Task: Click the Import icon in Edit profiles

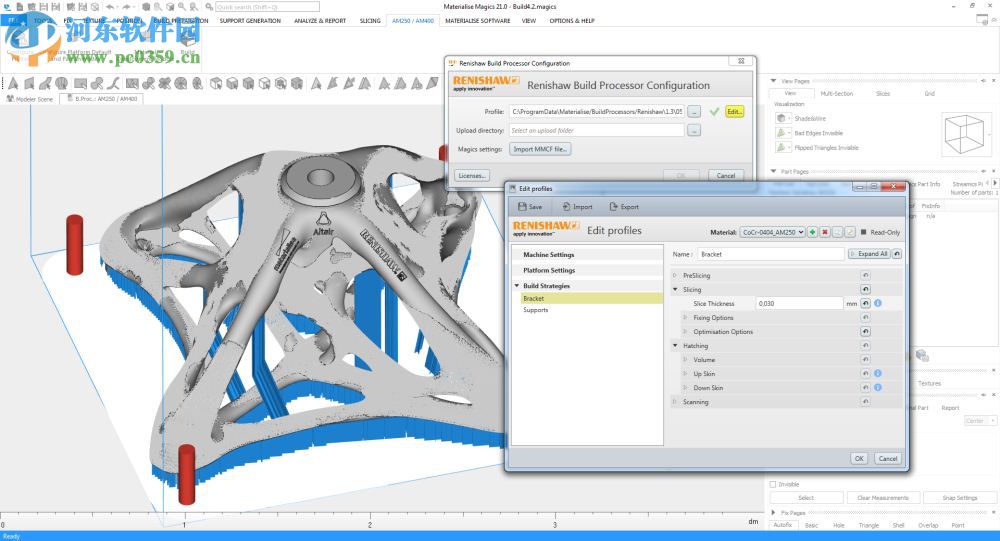Action: point(565,207)
